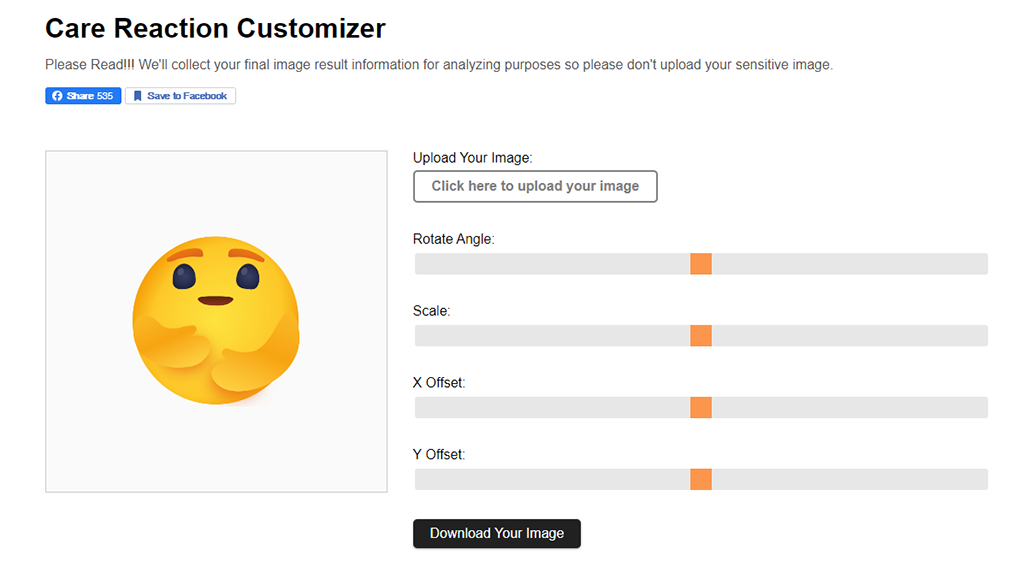Click the Facebook logo in Share button
1024x567 pixels.
point(57,96)
